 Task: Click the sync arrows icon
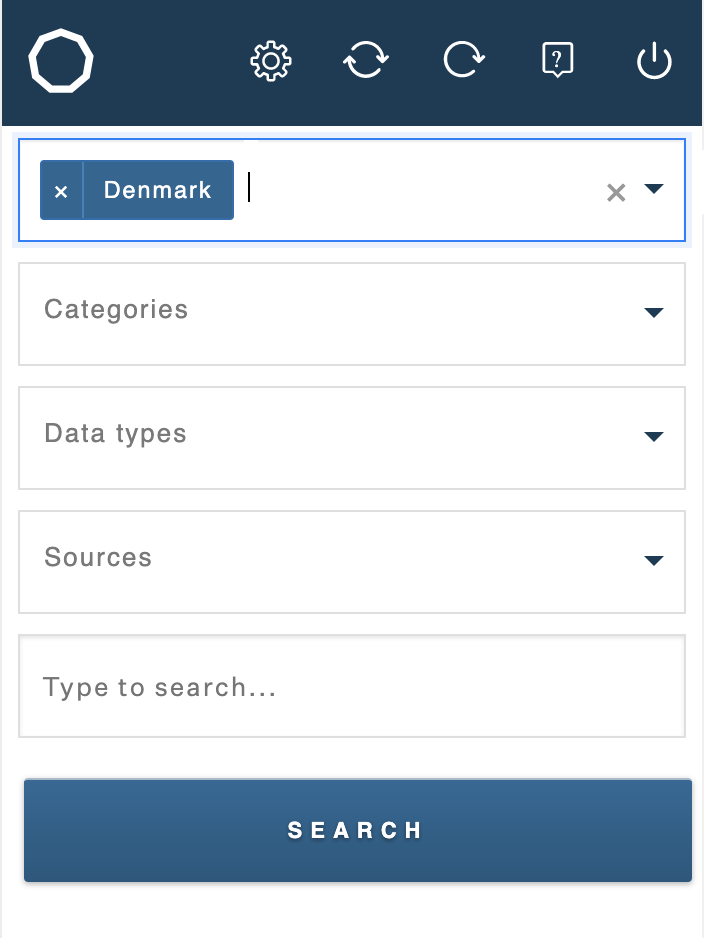coord(366,60)
